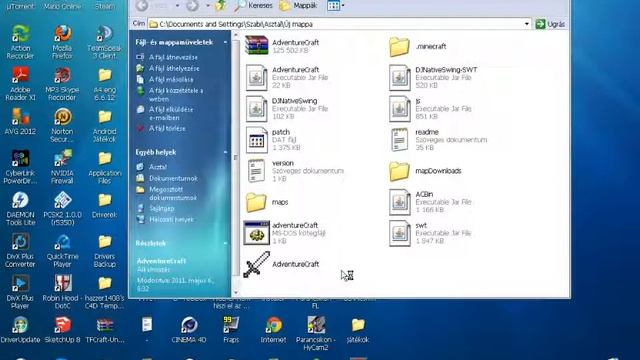This screenshot has width=640, height=360.
Task: Select the readme text document
Action: click(x=438, y=140)
